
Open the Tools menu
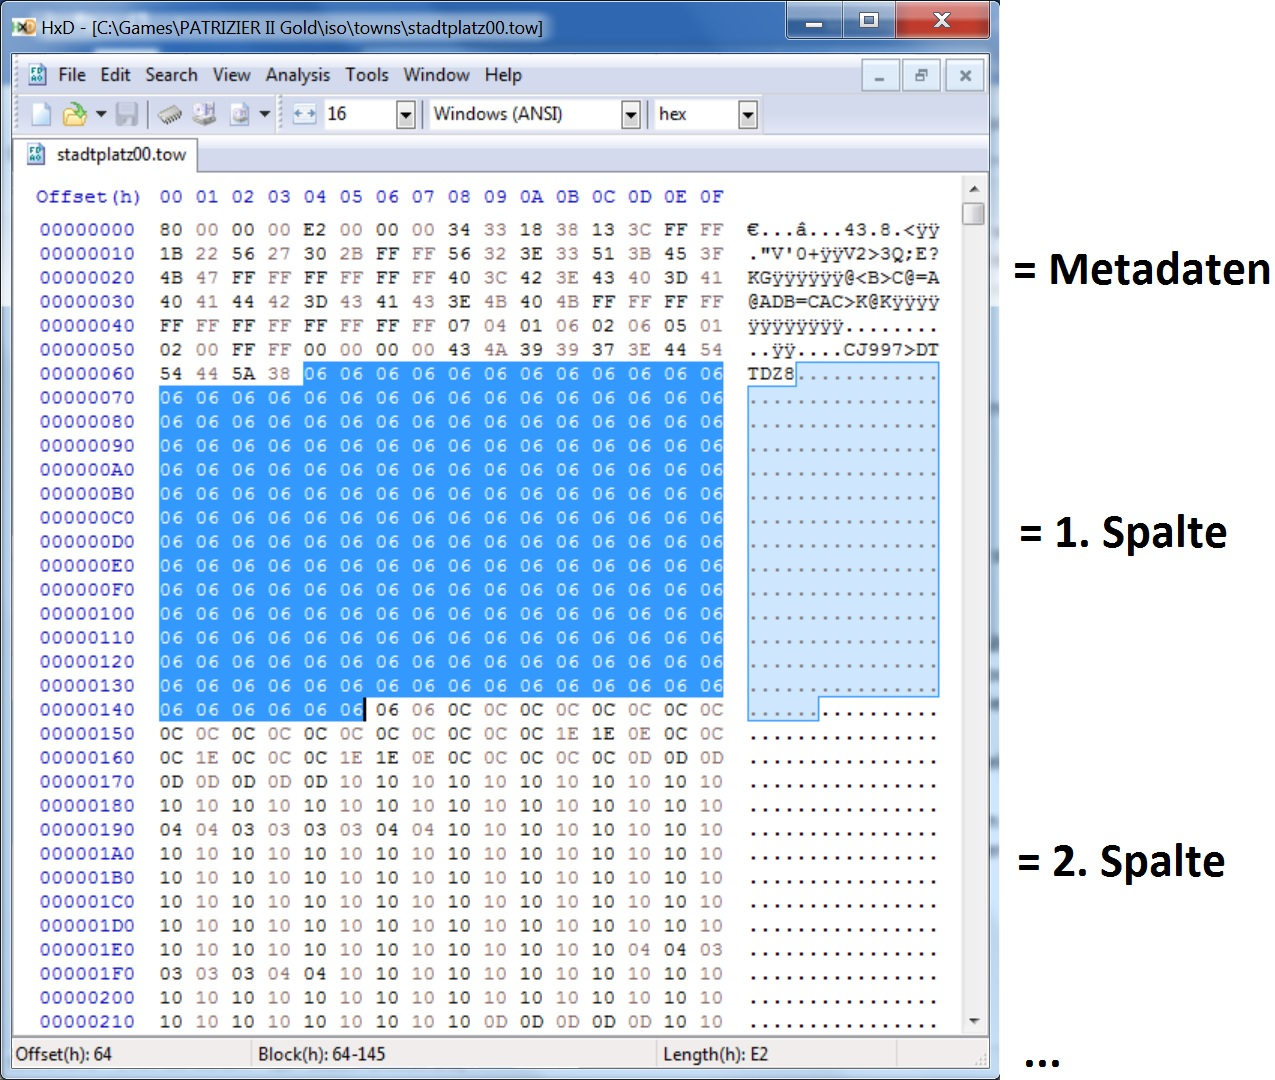[x=367, y=75]
